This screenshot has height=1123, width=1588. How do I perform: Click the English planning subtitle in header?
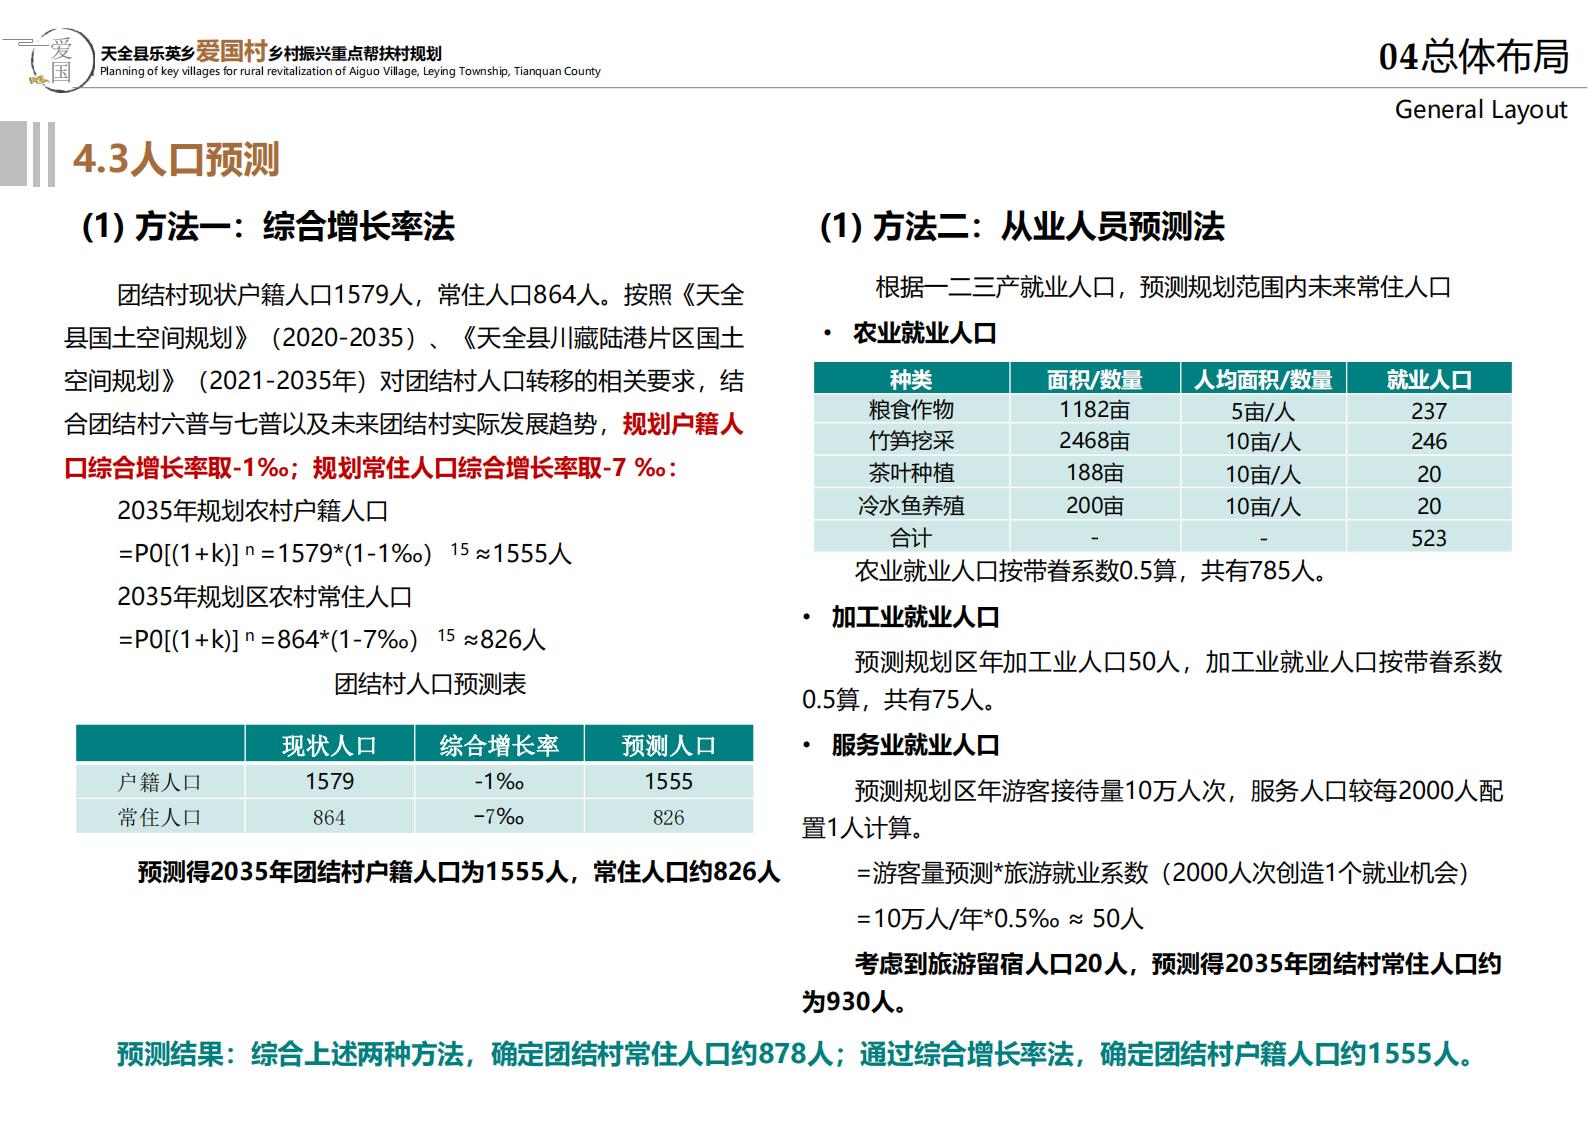click(x=350, y=72)
